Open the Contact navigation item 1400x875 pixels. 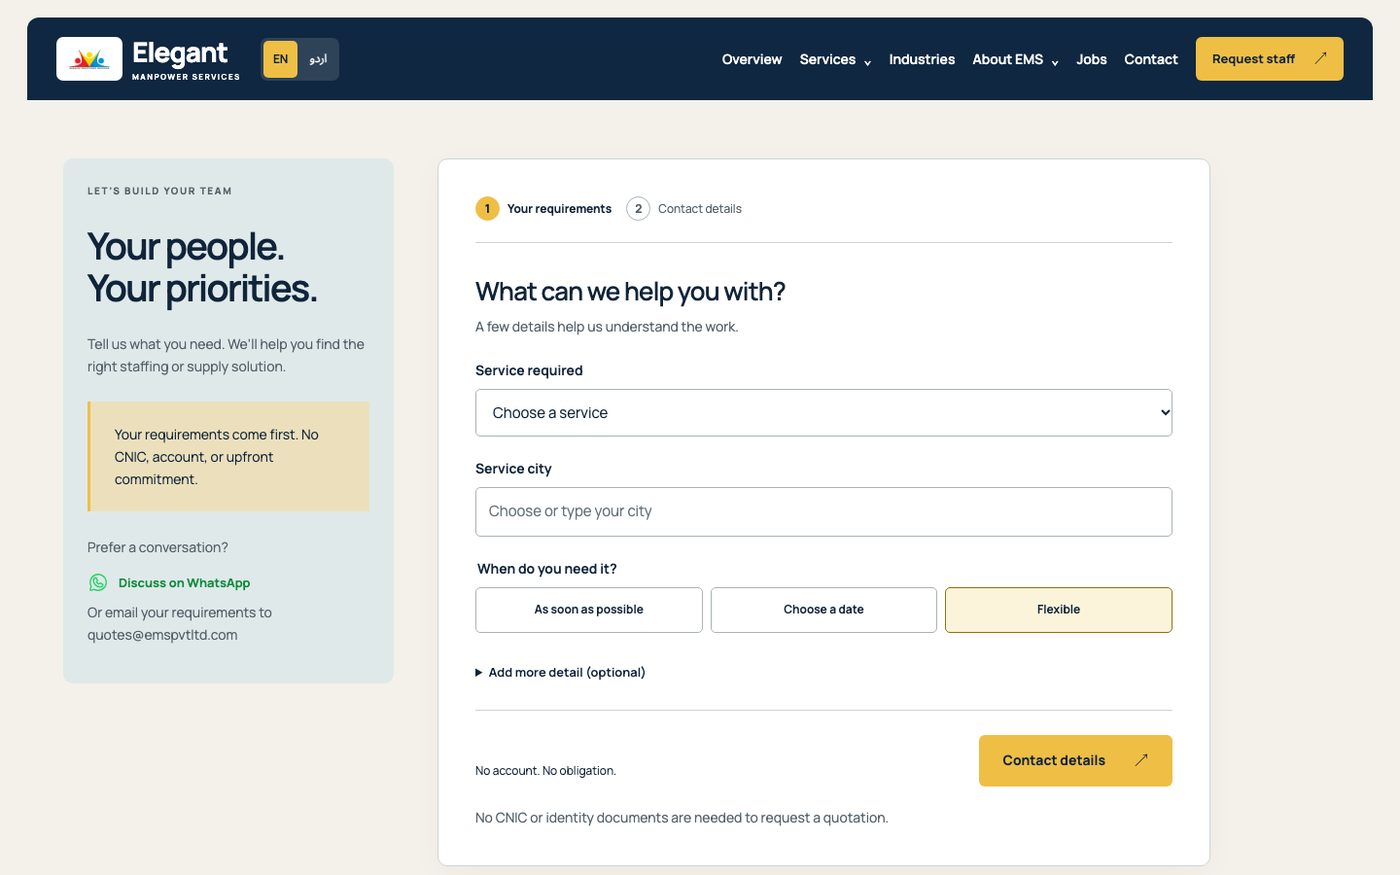[x=1151, y=60]
